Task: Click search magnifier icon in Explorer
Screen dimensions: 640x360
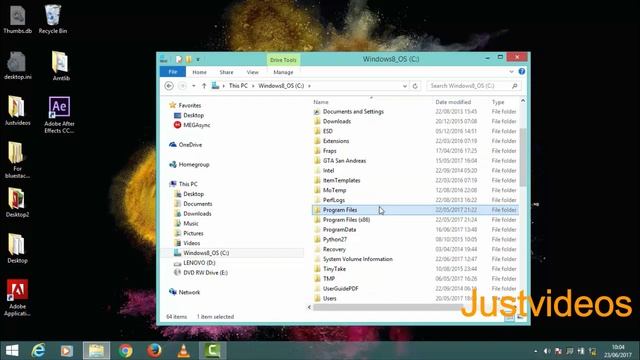Action: point(515,86)
